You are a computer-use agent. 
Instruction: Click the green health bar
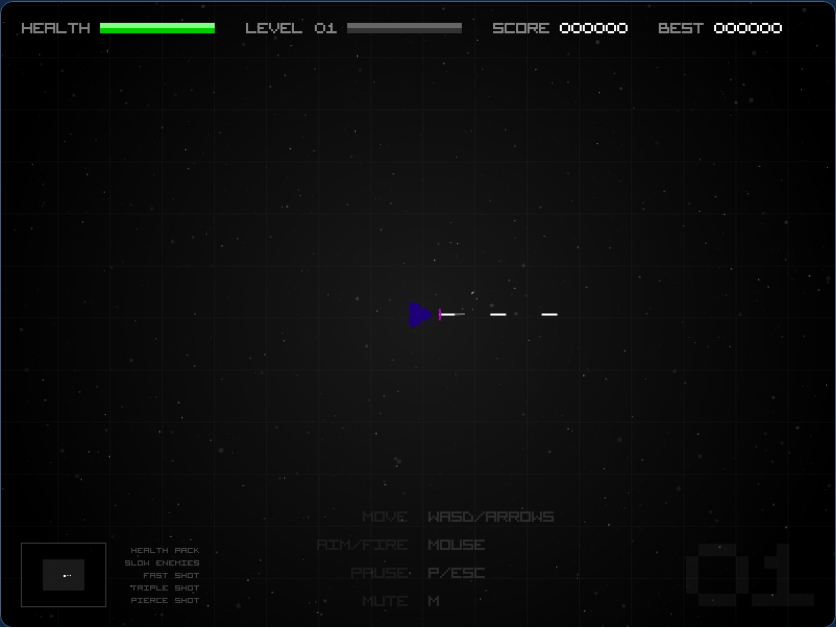[157, 28]
